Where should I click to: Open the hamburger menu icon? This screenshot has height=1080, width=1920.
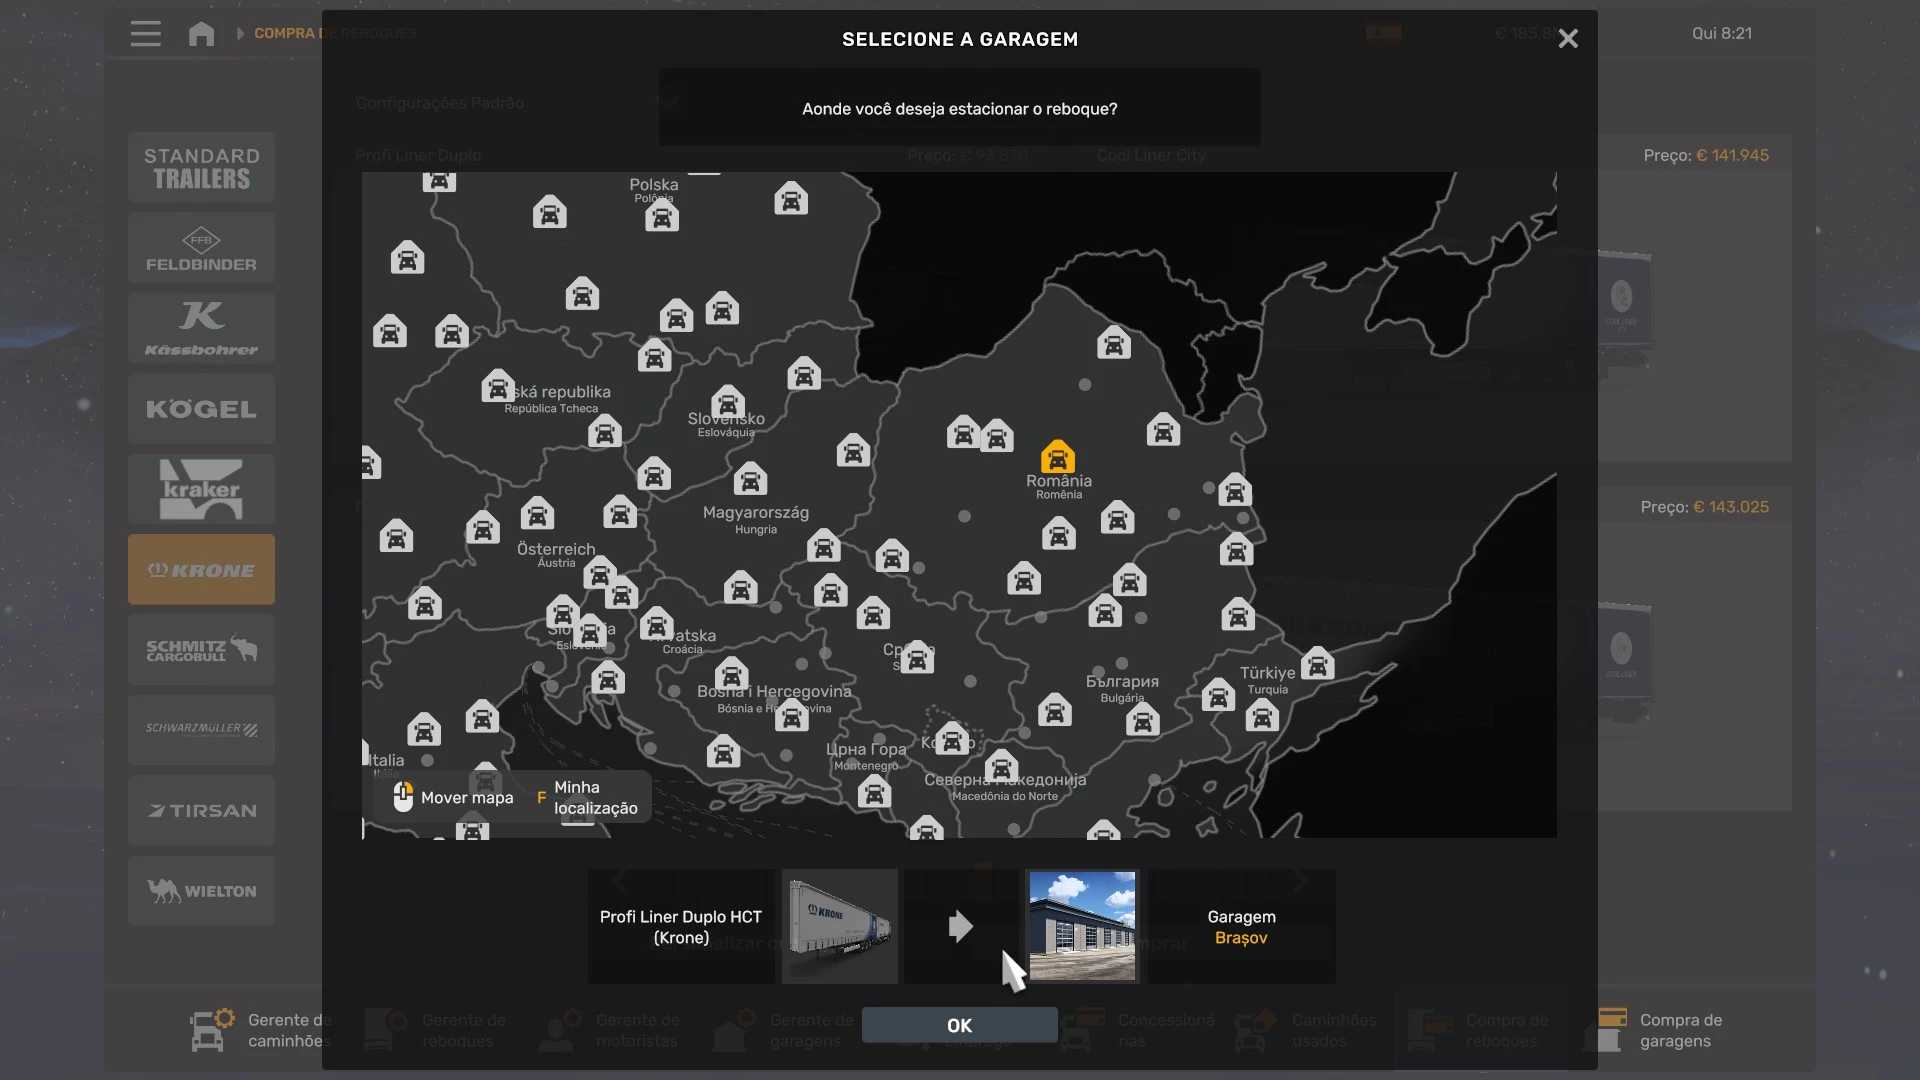click(145, 34)
